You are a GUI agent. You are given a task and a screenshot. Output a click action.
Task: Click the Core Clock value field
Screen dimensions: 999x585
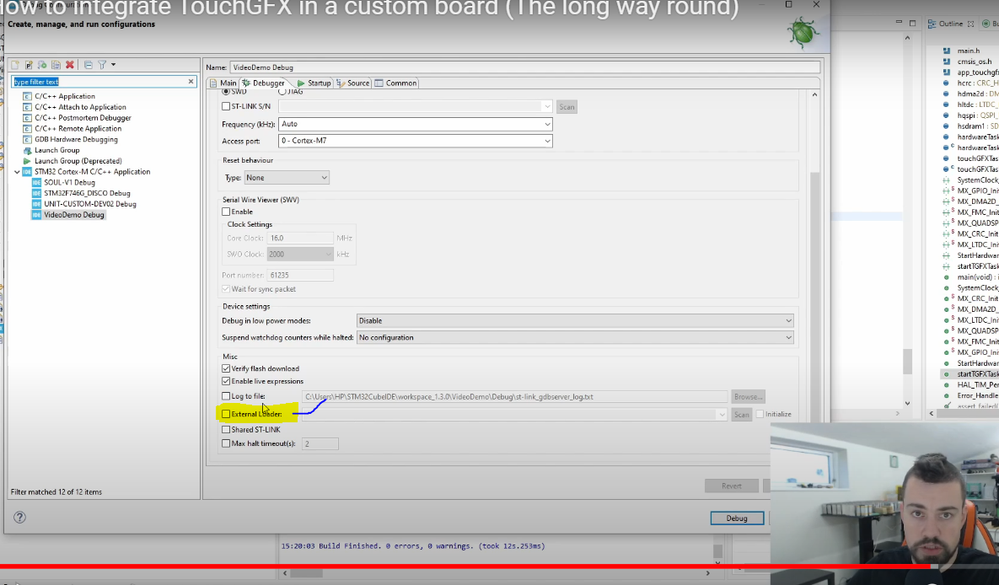(x=300, y=238)
